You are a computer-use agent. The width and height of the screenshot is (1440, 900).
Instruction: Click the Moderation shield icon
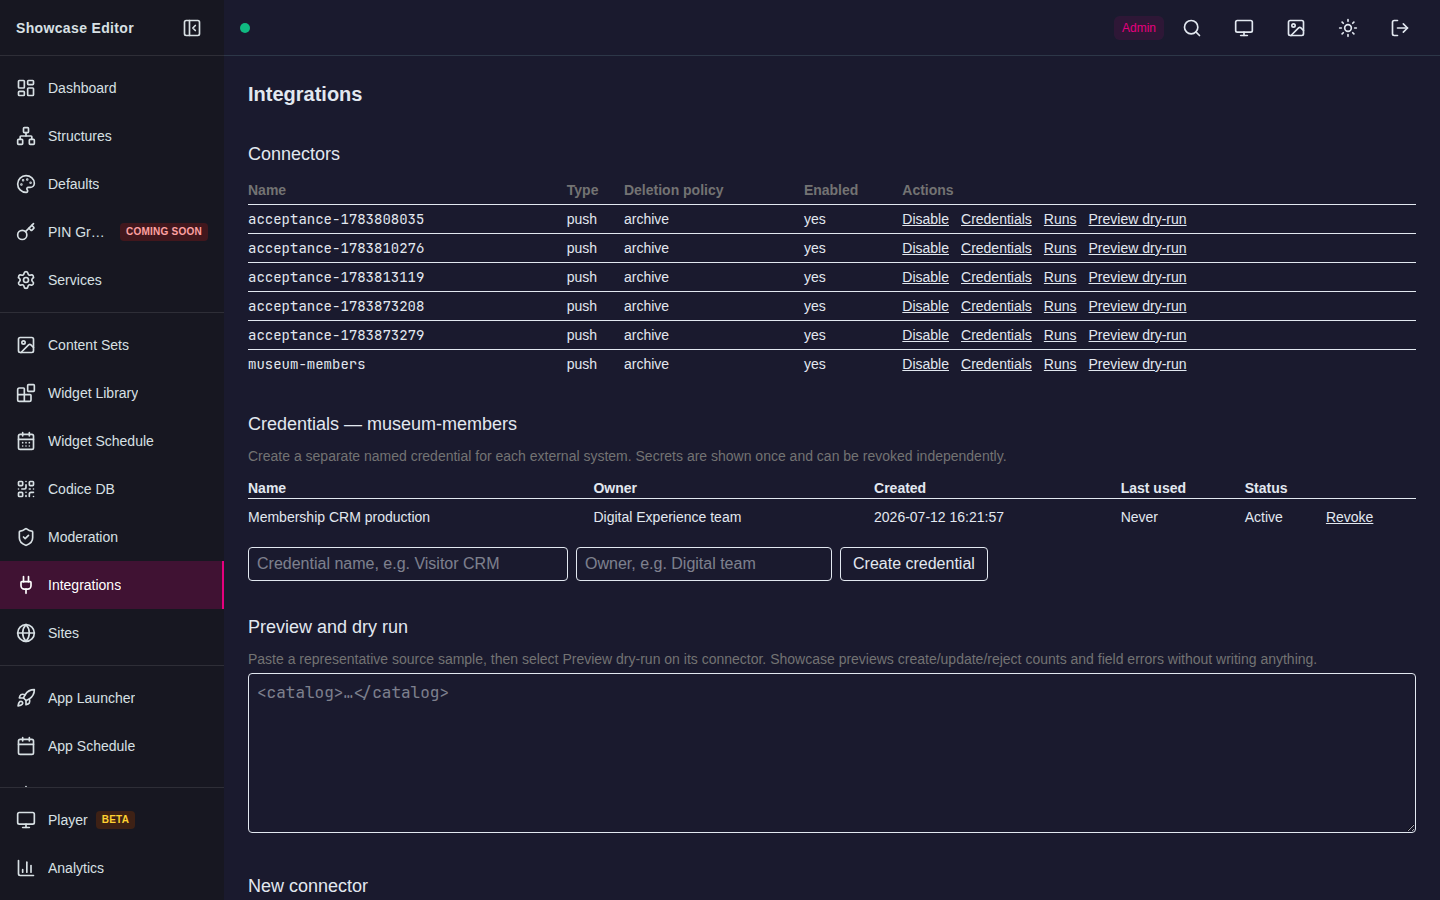26,537
